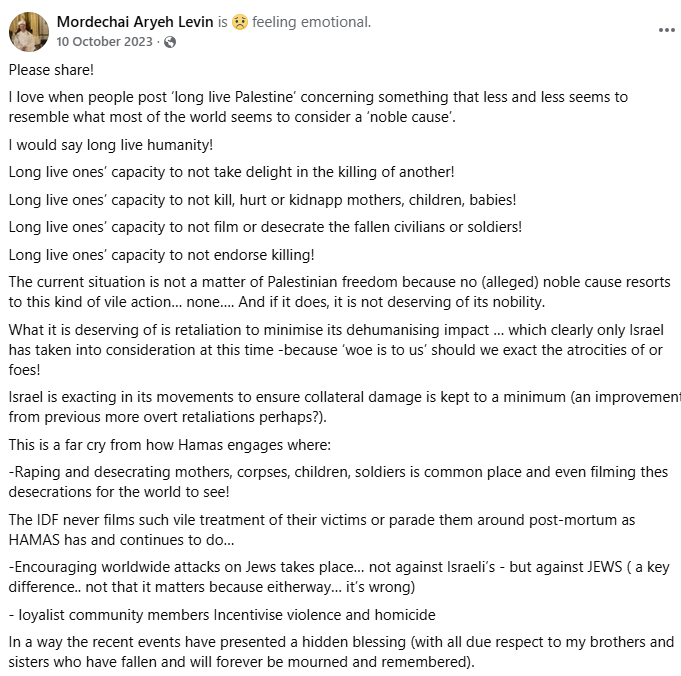Click the 'feeling emotional.' status text

coord(311,22)
